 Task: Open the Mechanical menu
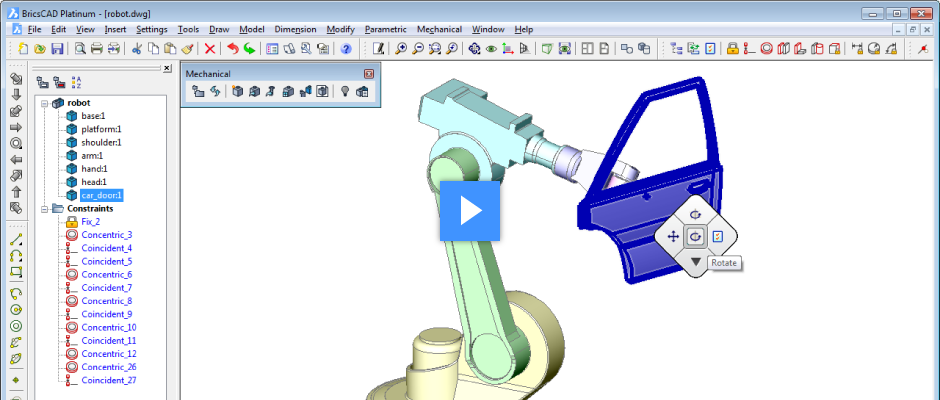coord(439,29)
